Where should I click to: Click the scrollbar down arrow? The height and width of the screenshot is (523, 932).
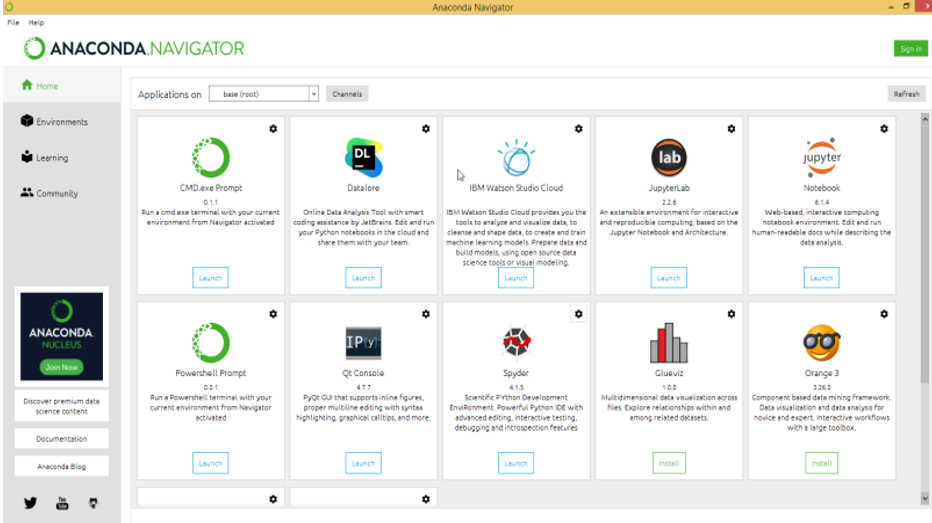click(925, 499)
